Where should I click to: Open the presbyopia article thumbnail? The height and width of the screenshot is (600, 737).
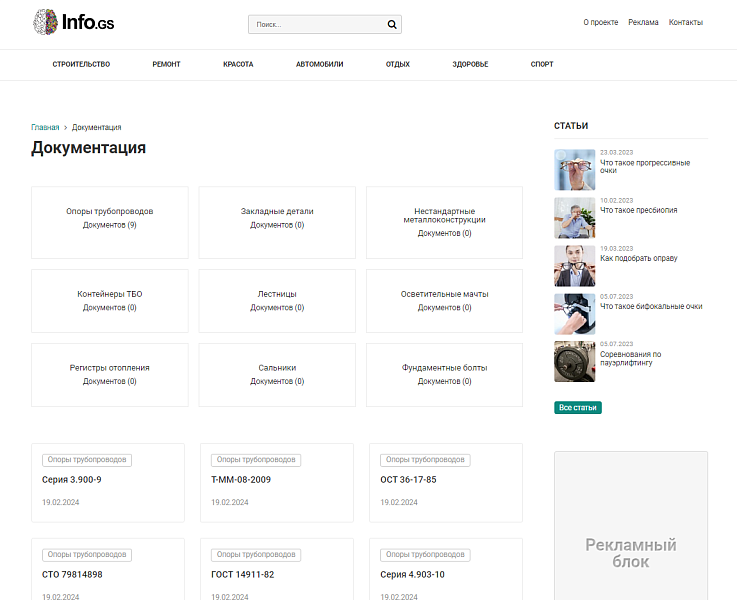(574, 217)
